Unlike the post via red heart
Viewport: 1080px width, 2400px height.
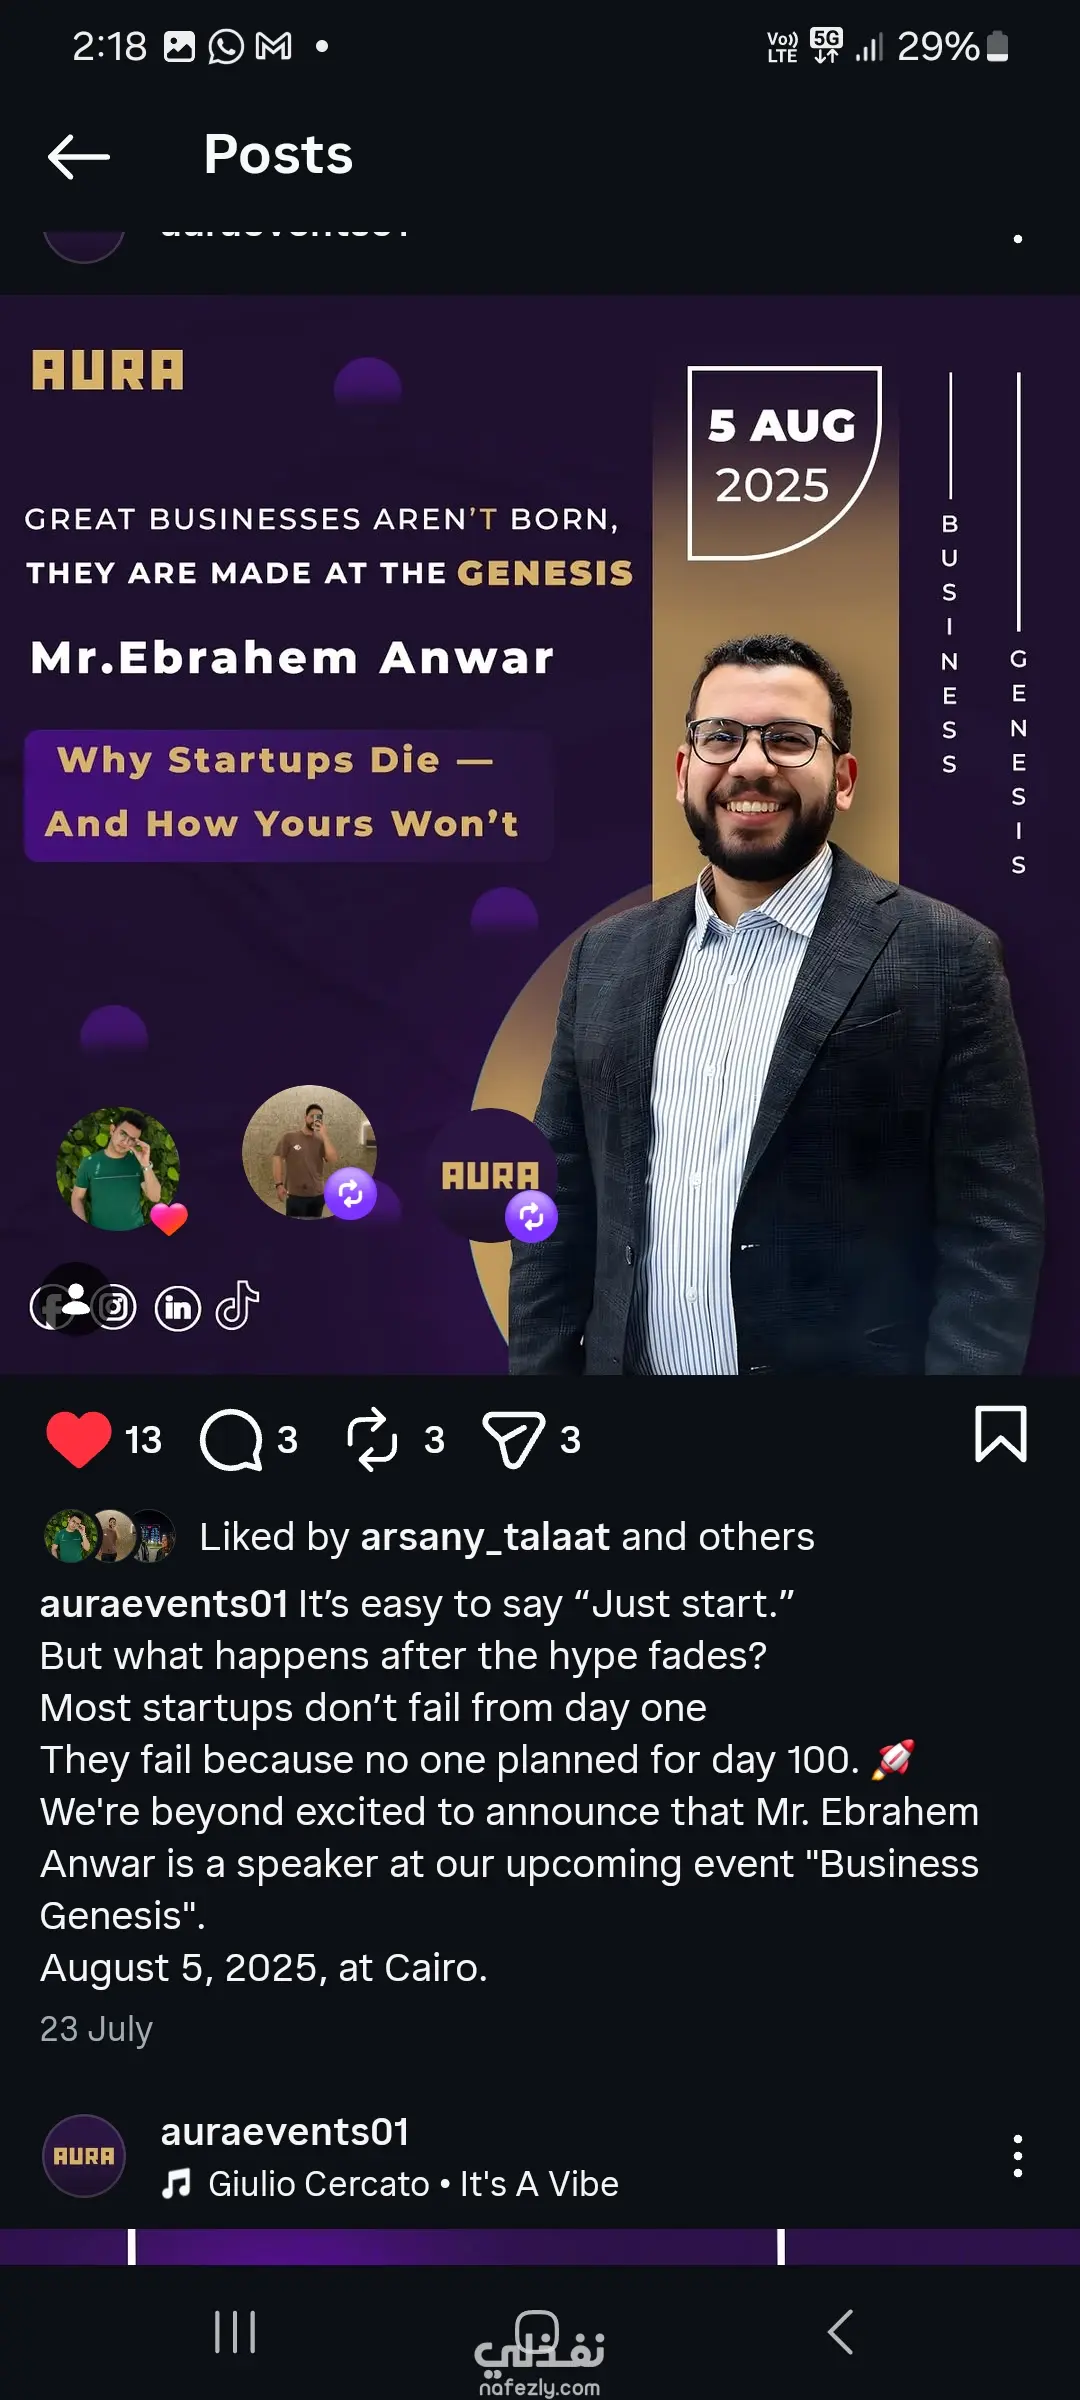(79, 1439)
